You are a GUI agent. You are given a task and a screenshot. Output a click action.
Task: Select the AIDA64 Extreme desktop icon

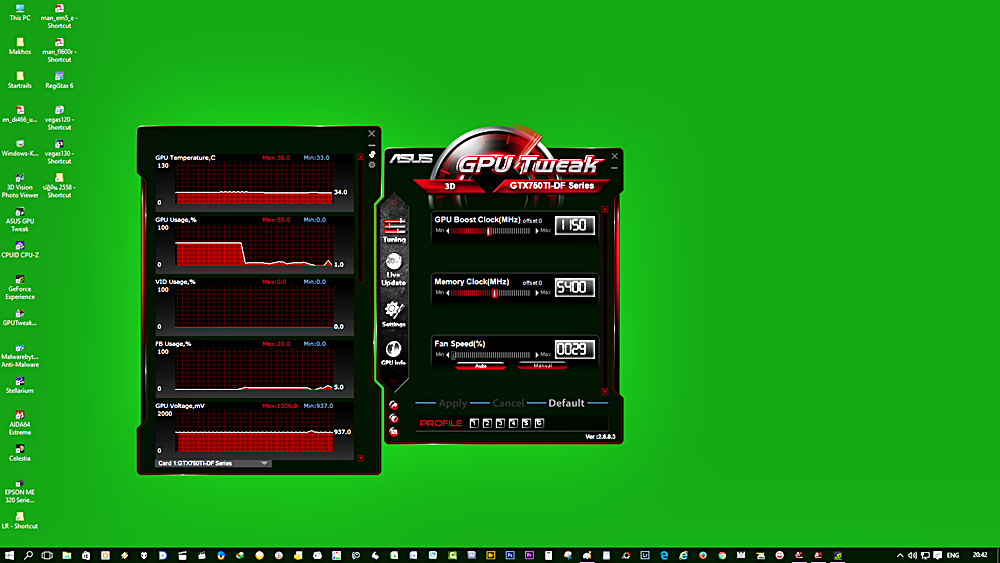[20, 423]
